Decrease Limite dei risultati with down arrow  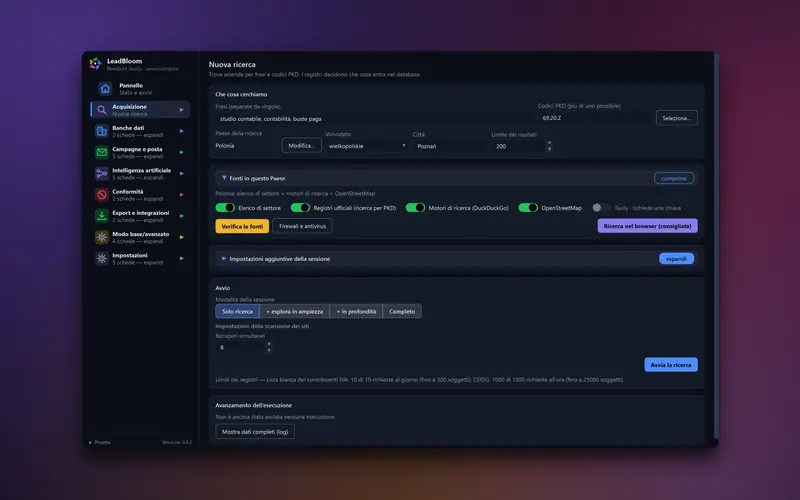[549, 149]
